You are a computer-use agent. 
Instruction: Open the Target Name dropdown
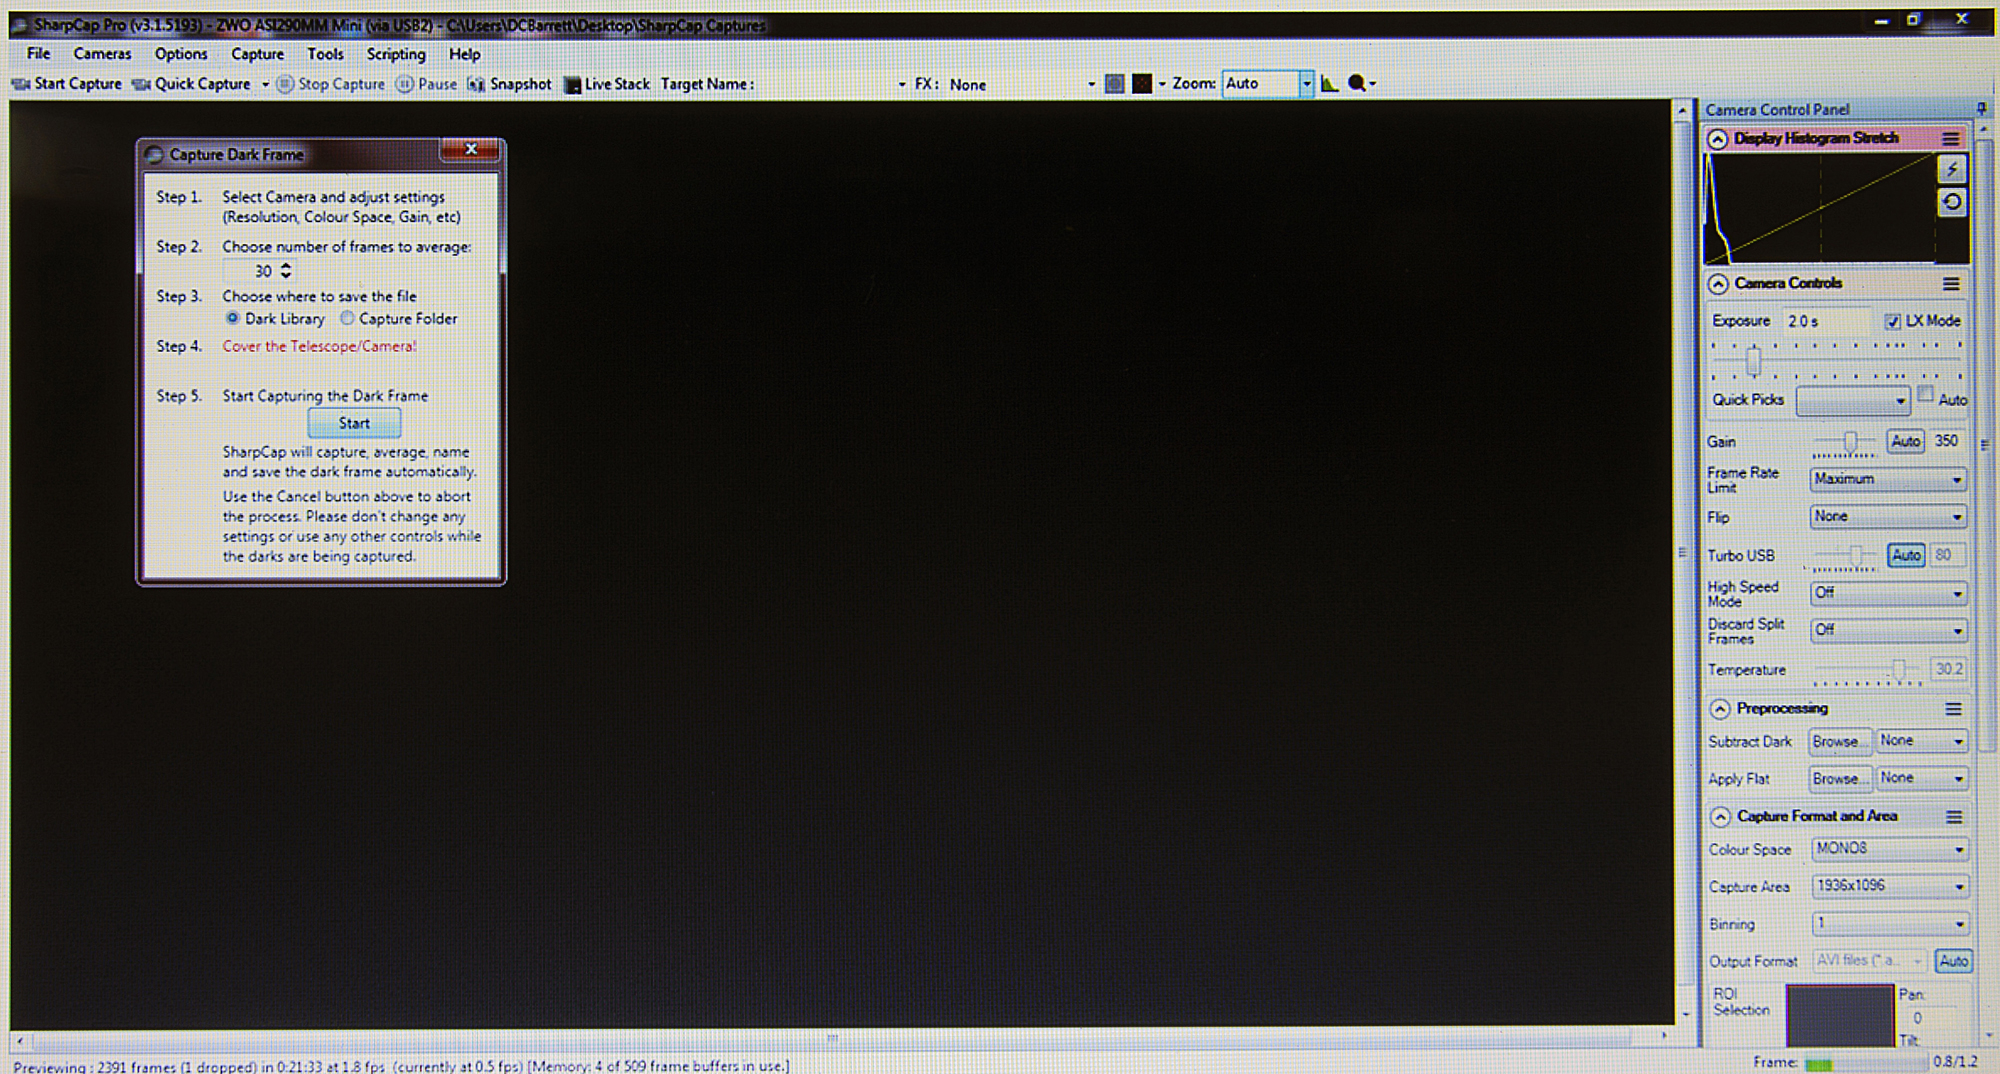901,84
